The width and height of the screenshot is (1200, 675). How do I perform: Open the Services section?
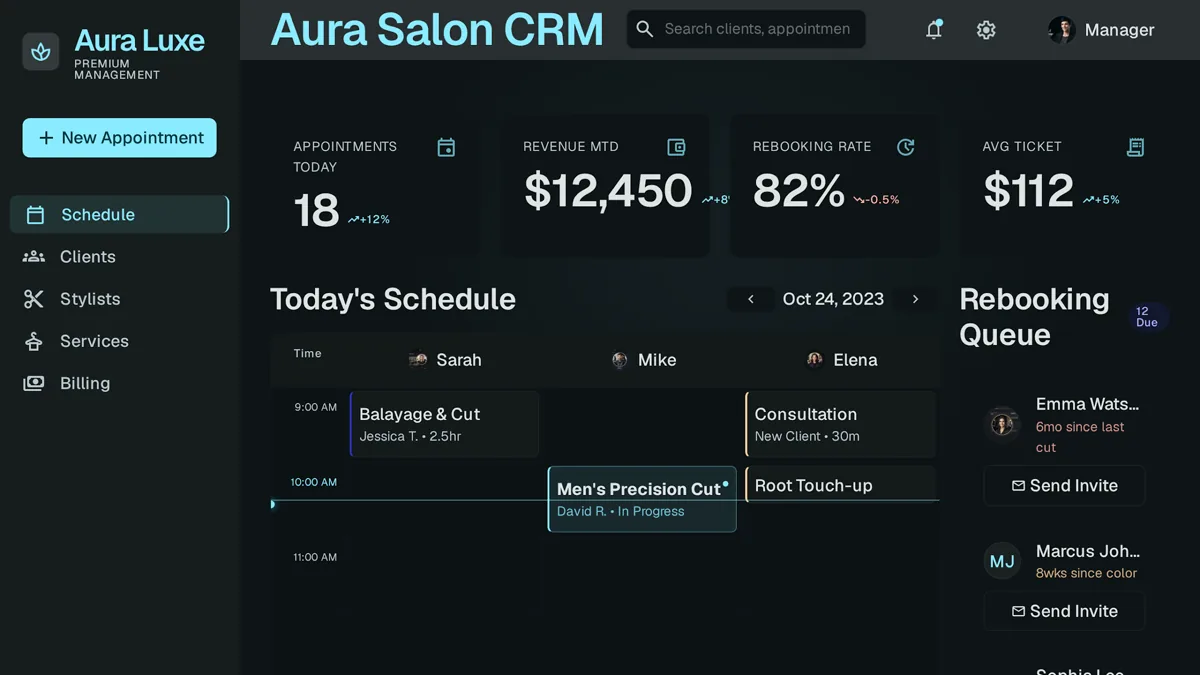tap(119, 341)
